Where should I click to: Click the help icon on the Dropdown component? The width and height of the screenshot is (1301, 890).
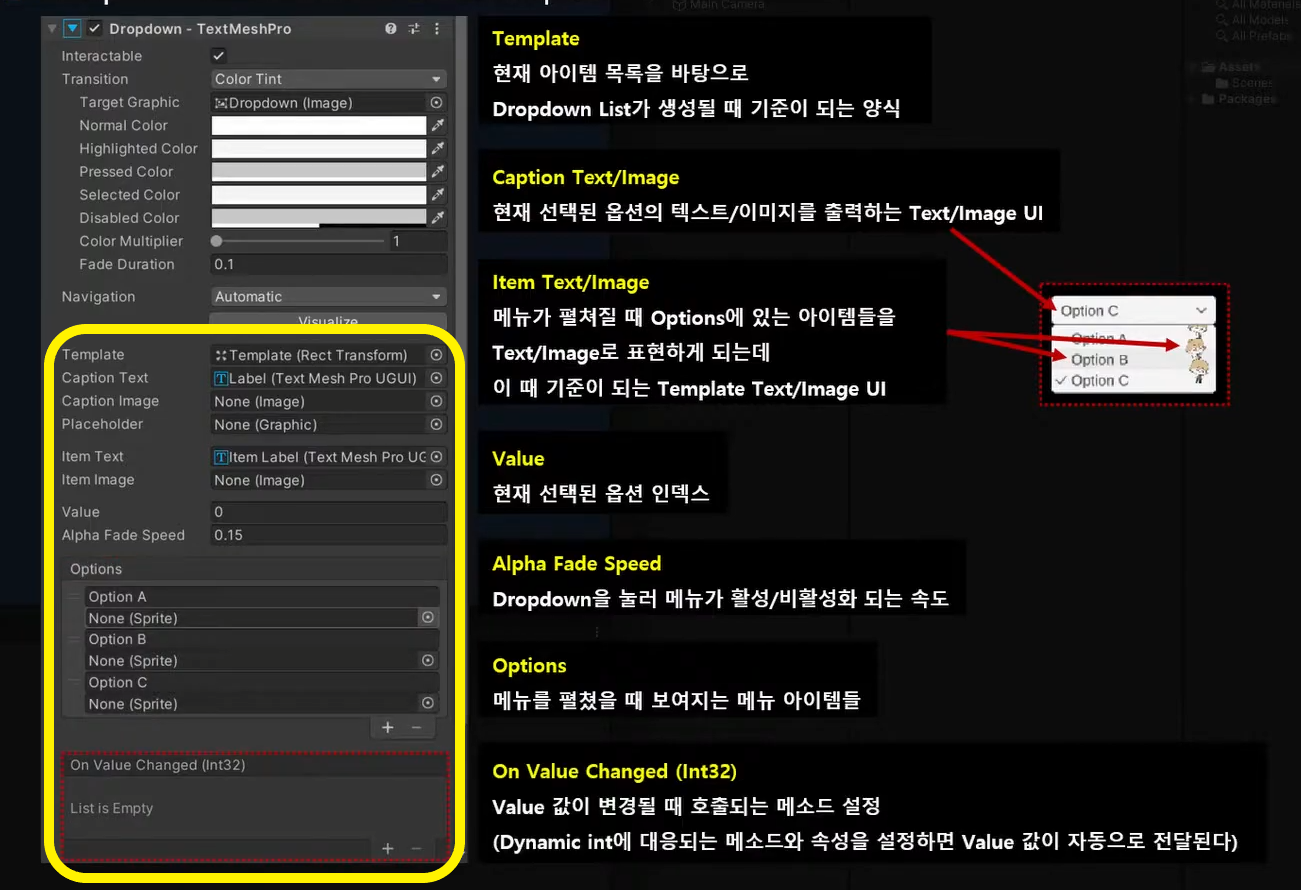pyautogui.click(x=390, y=29)
